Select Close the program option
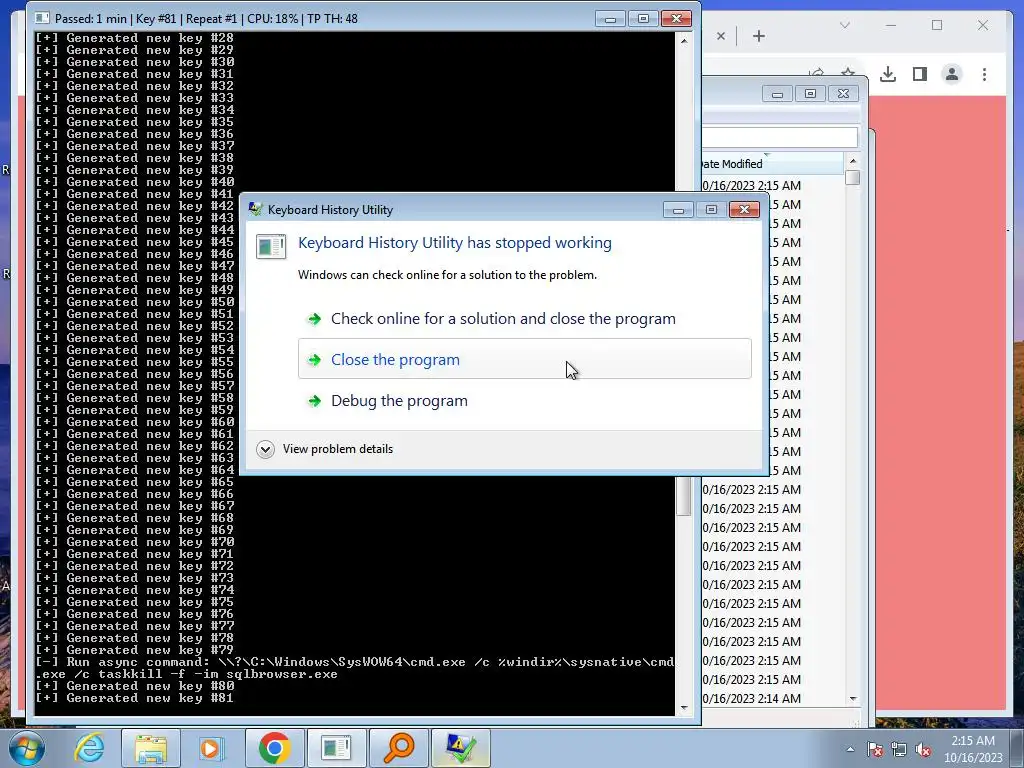This screenshot has height=768, width=1024. point(524,359)
